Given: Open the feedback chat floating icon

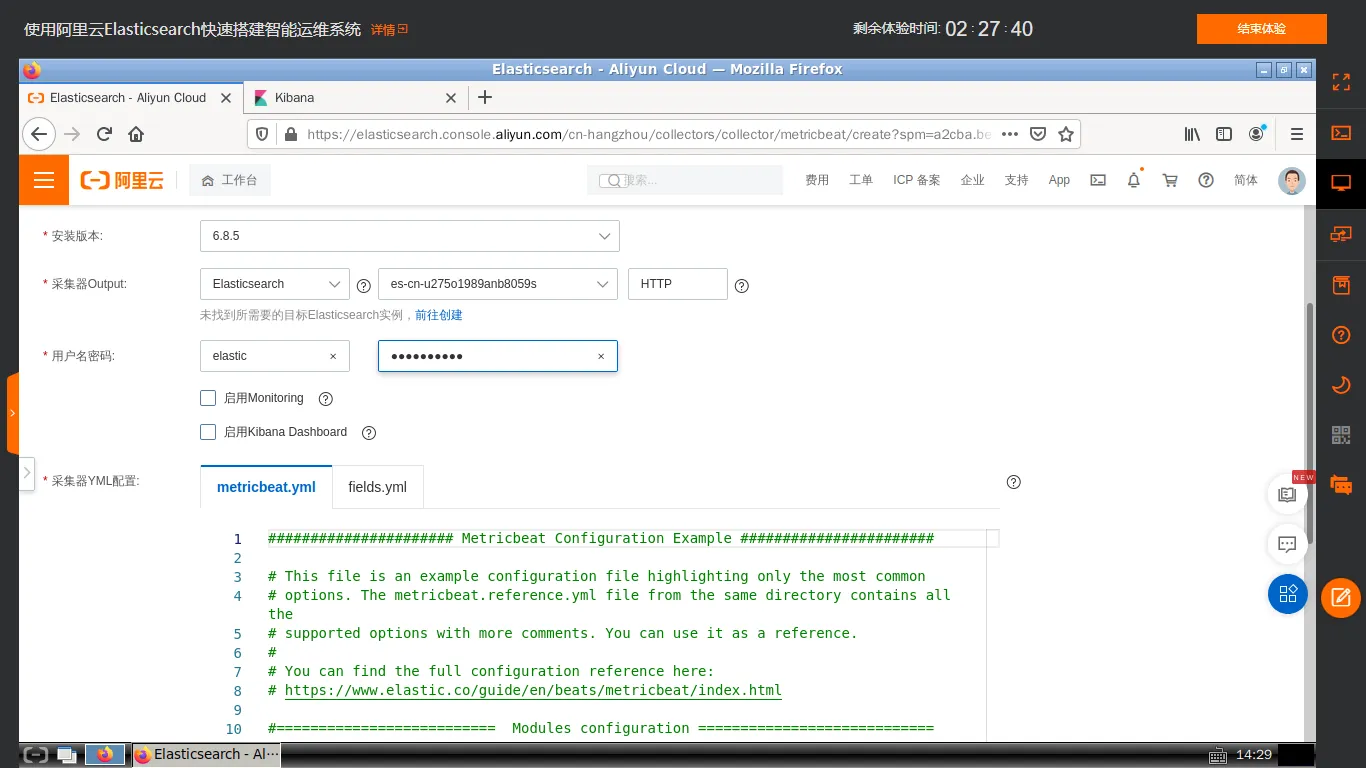Looking at the screenshot, I should point(1288,545).
